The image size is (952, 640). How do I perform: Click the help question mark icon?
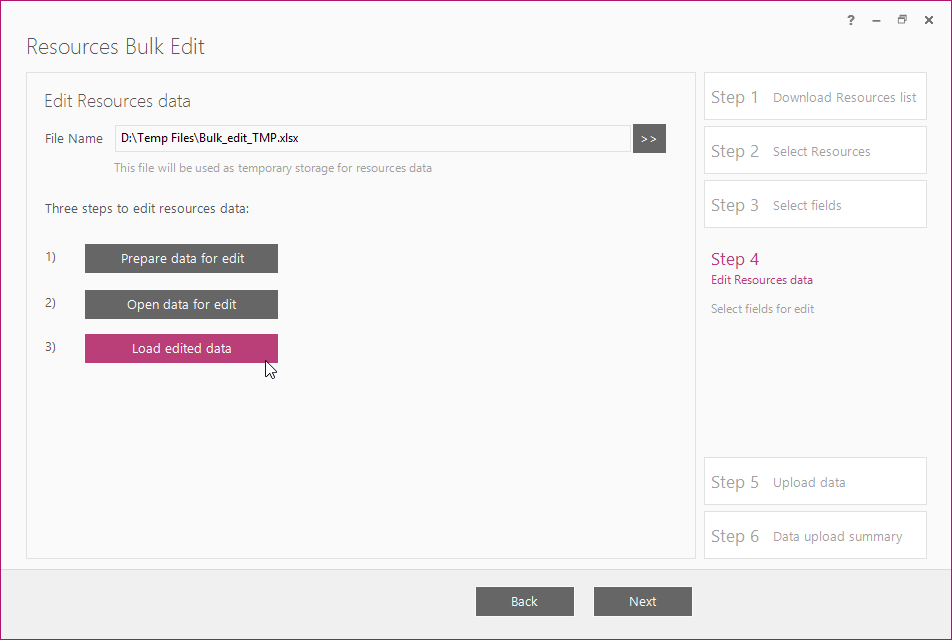[x=851, y=20]
